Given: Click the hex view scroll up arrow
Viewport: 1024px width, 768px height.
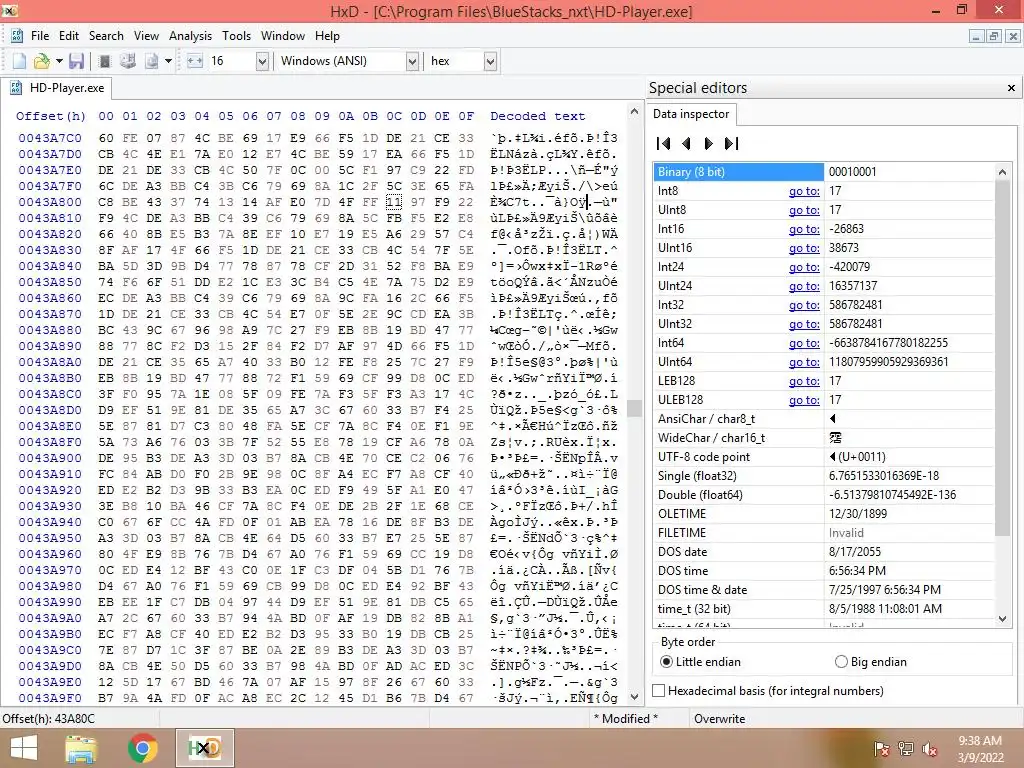Looking at the screenshot, I should pyautogui.click(x=633, y=112).
